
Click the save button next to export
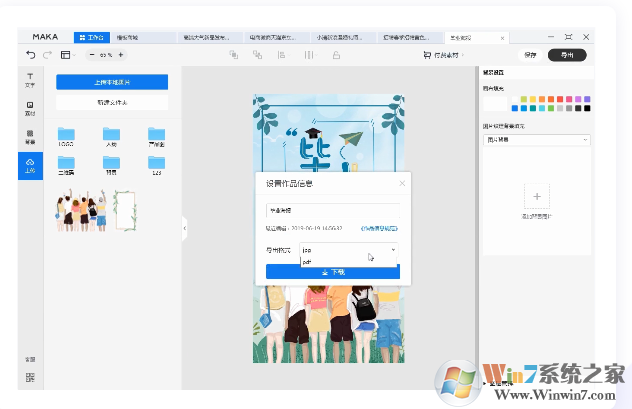pos(530,55)
